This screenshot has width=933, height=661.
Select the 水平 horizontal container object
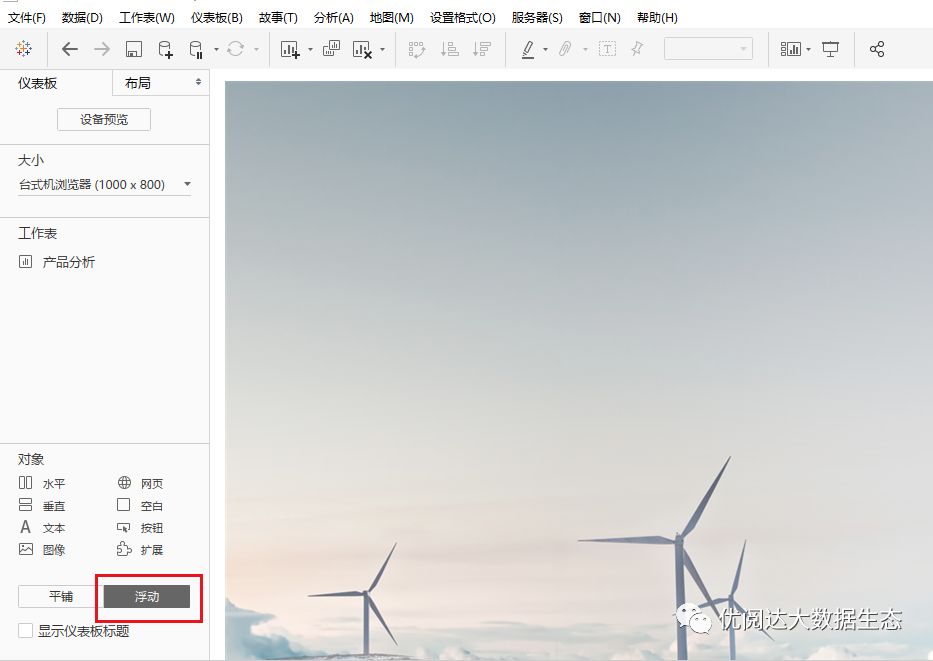42,483
